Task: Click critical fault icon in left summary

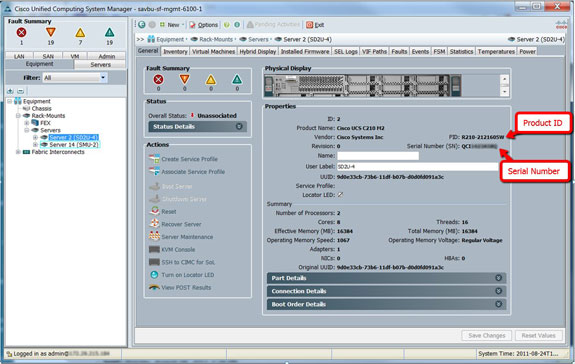Action: pos(21,33)
